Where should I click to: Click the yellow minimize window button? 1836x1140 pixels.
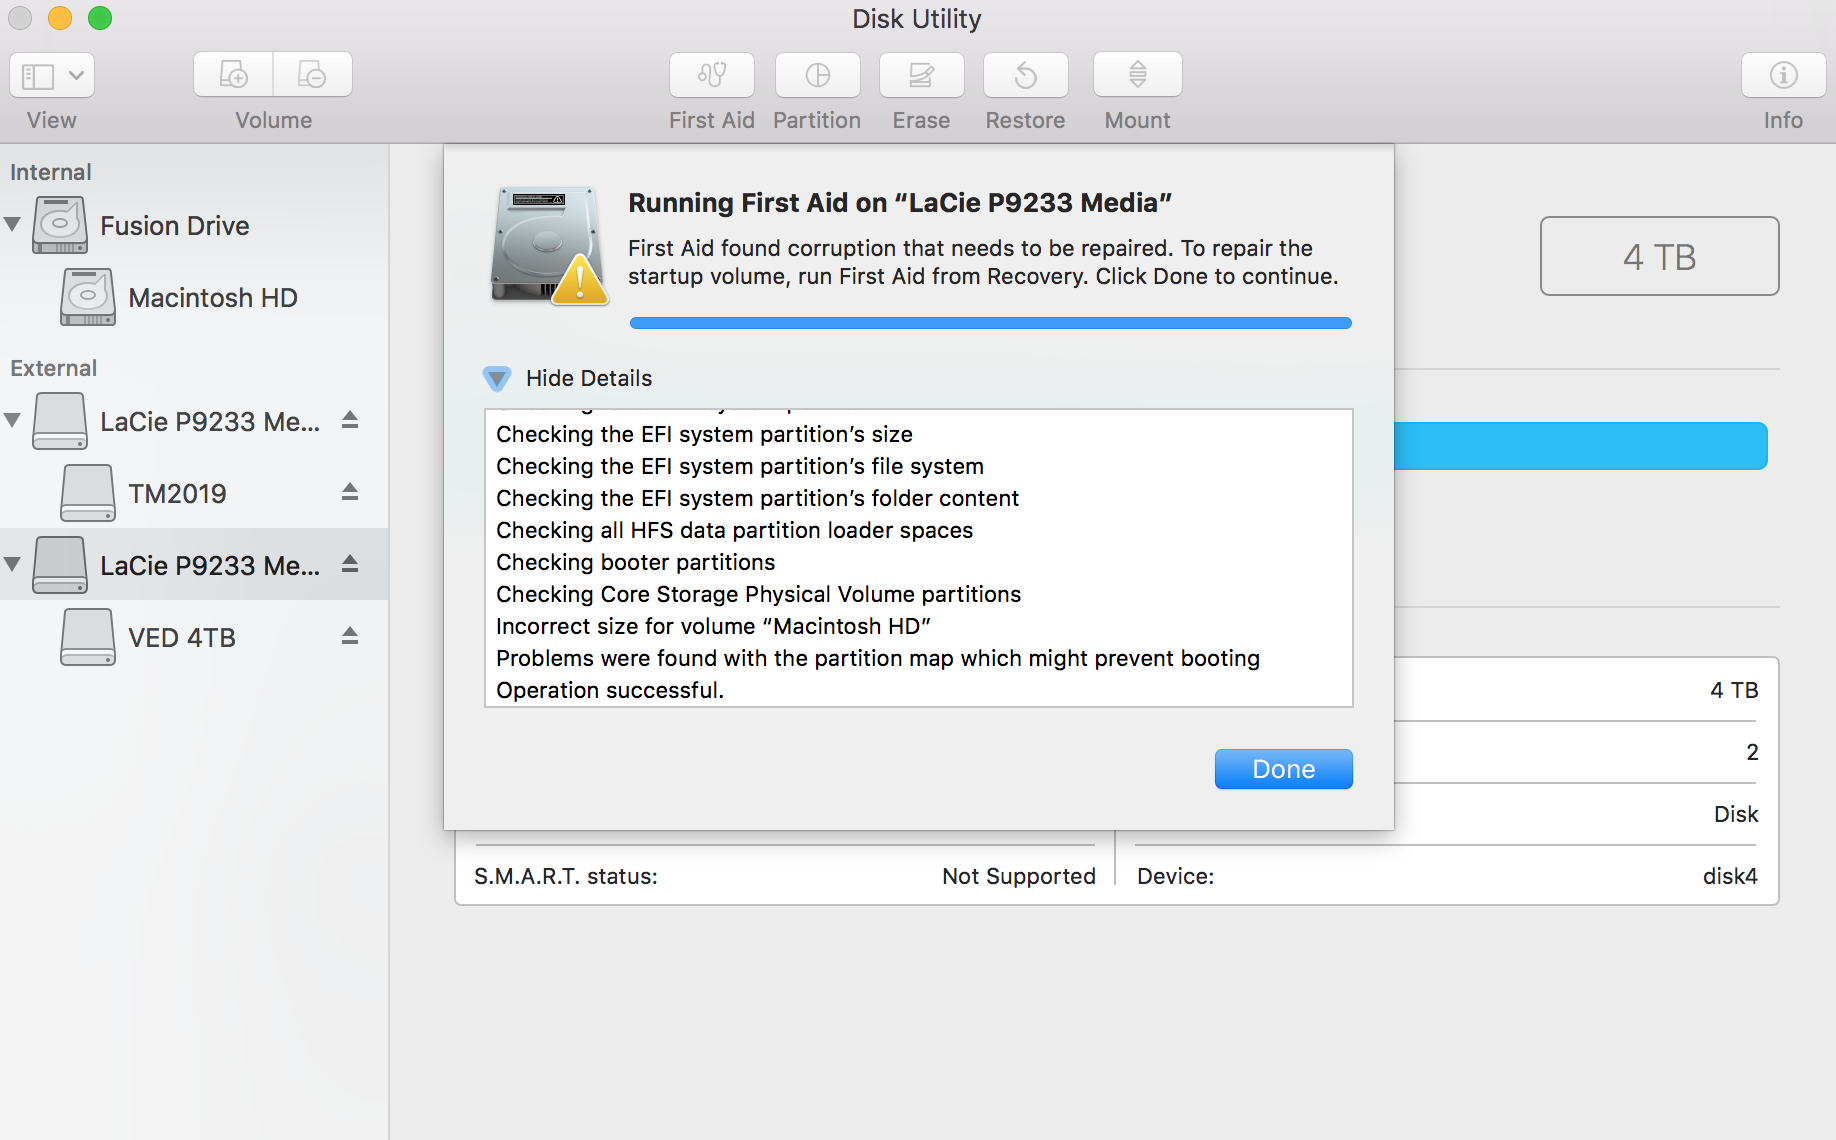coord(60,18)
